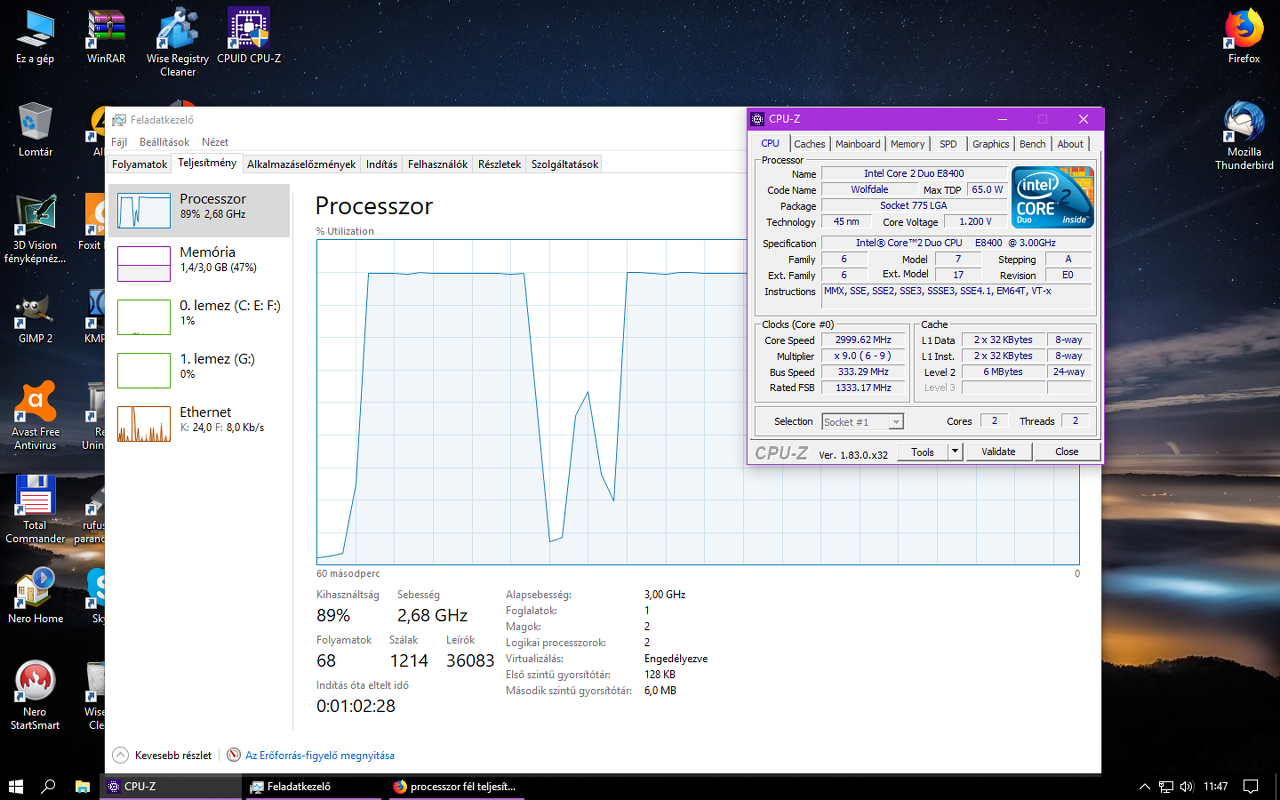The width and height of the screenshot is (1280, 800).
Task: Open the Windows Start menu
Action: pos(16,786)
